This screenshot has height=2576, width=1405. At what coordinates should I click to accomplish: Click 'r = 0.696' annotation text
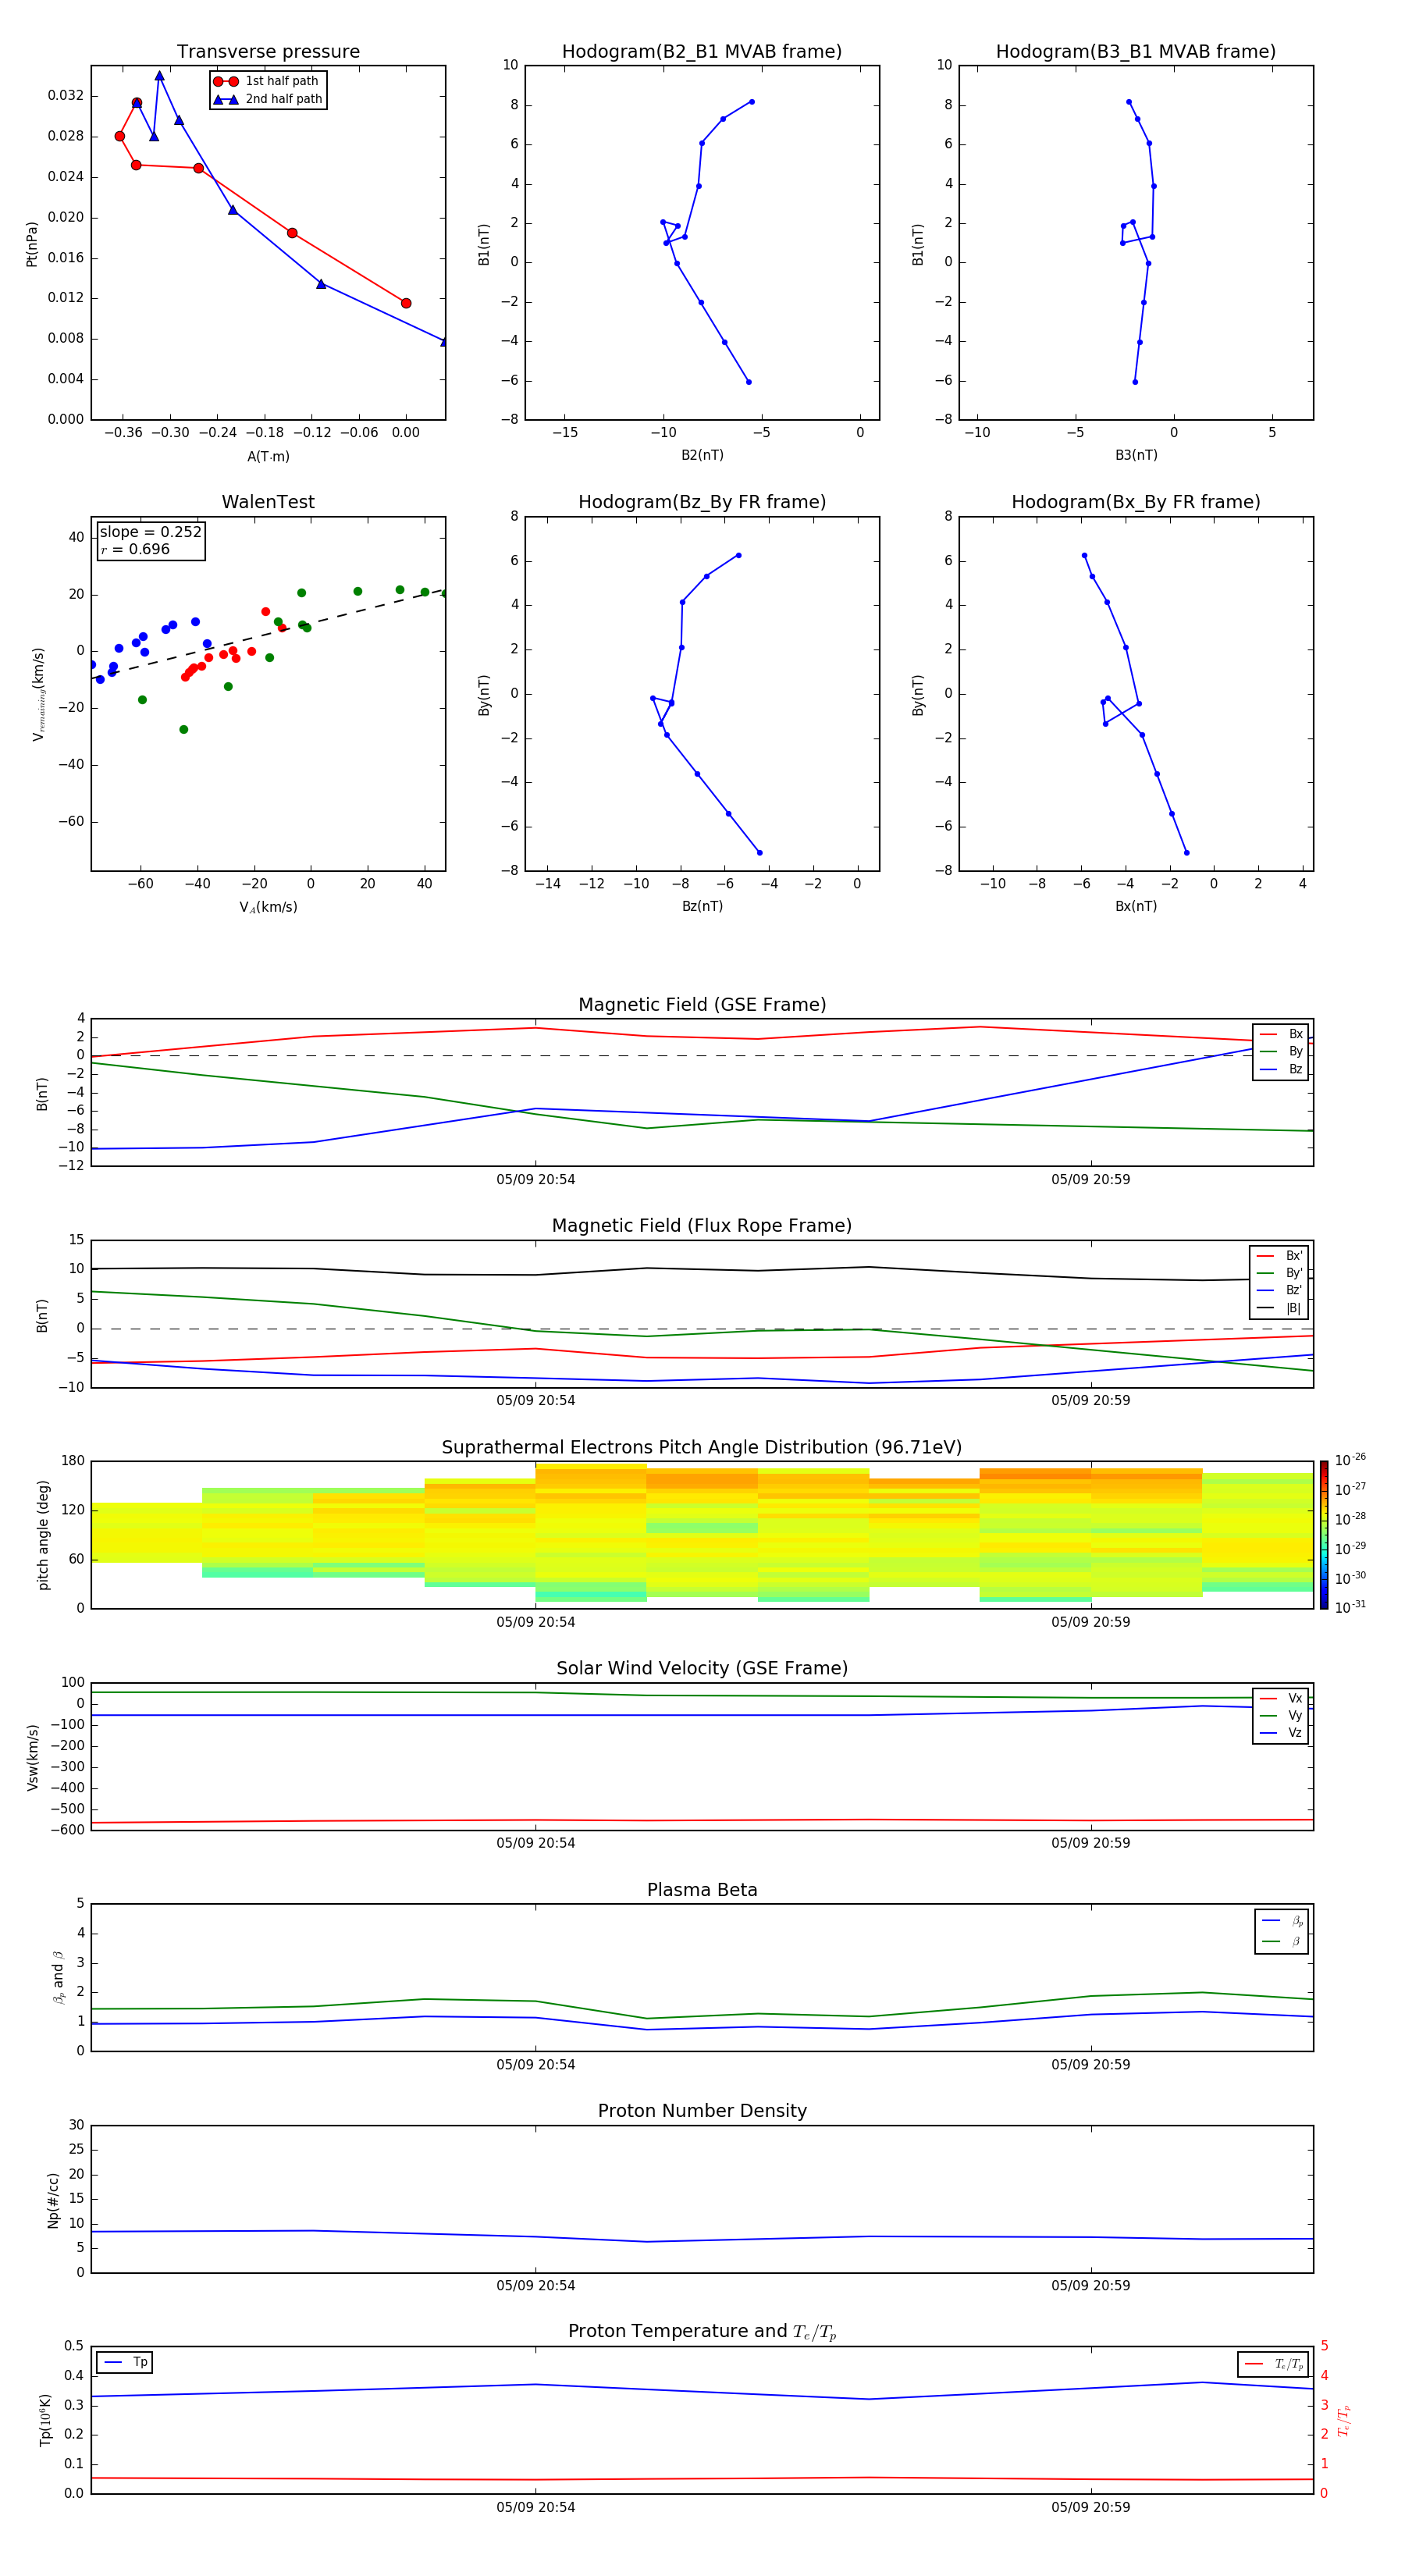point(135,549)
